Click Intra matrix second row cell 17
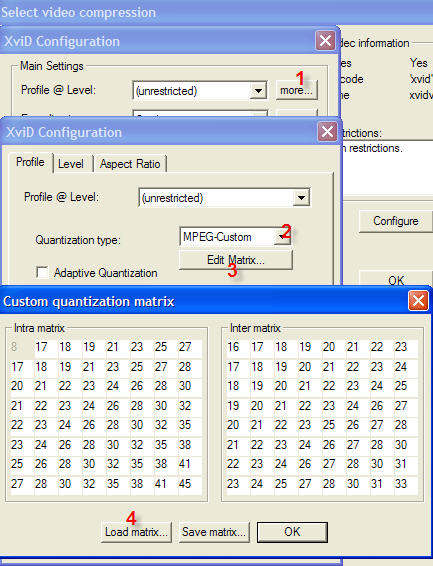 pos(22,367)
